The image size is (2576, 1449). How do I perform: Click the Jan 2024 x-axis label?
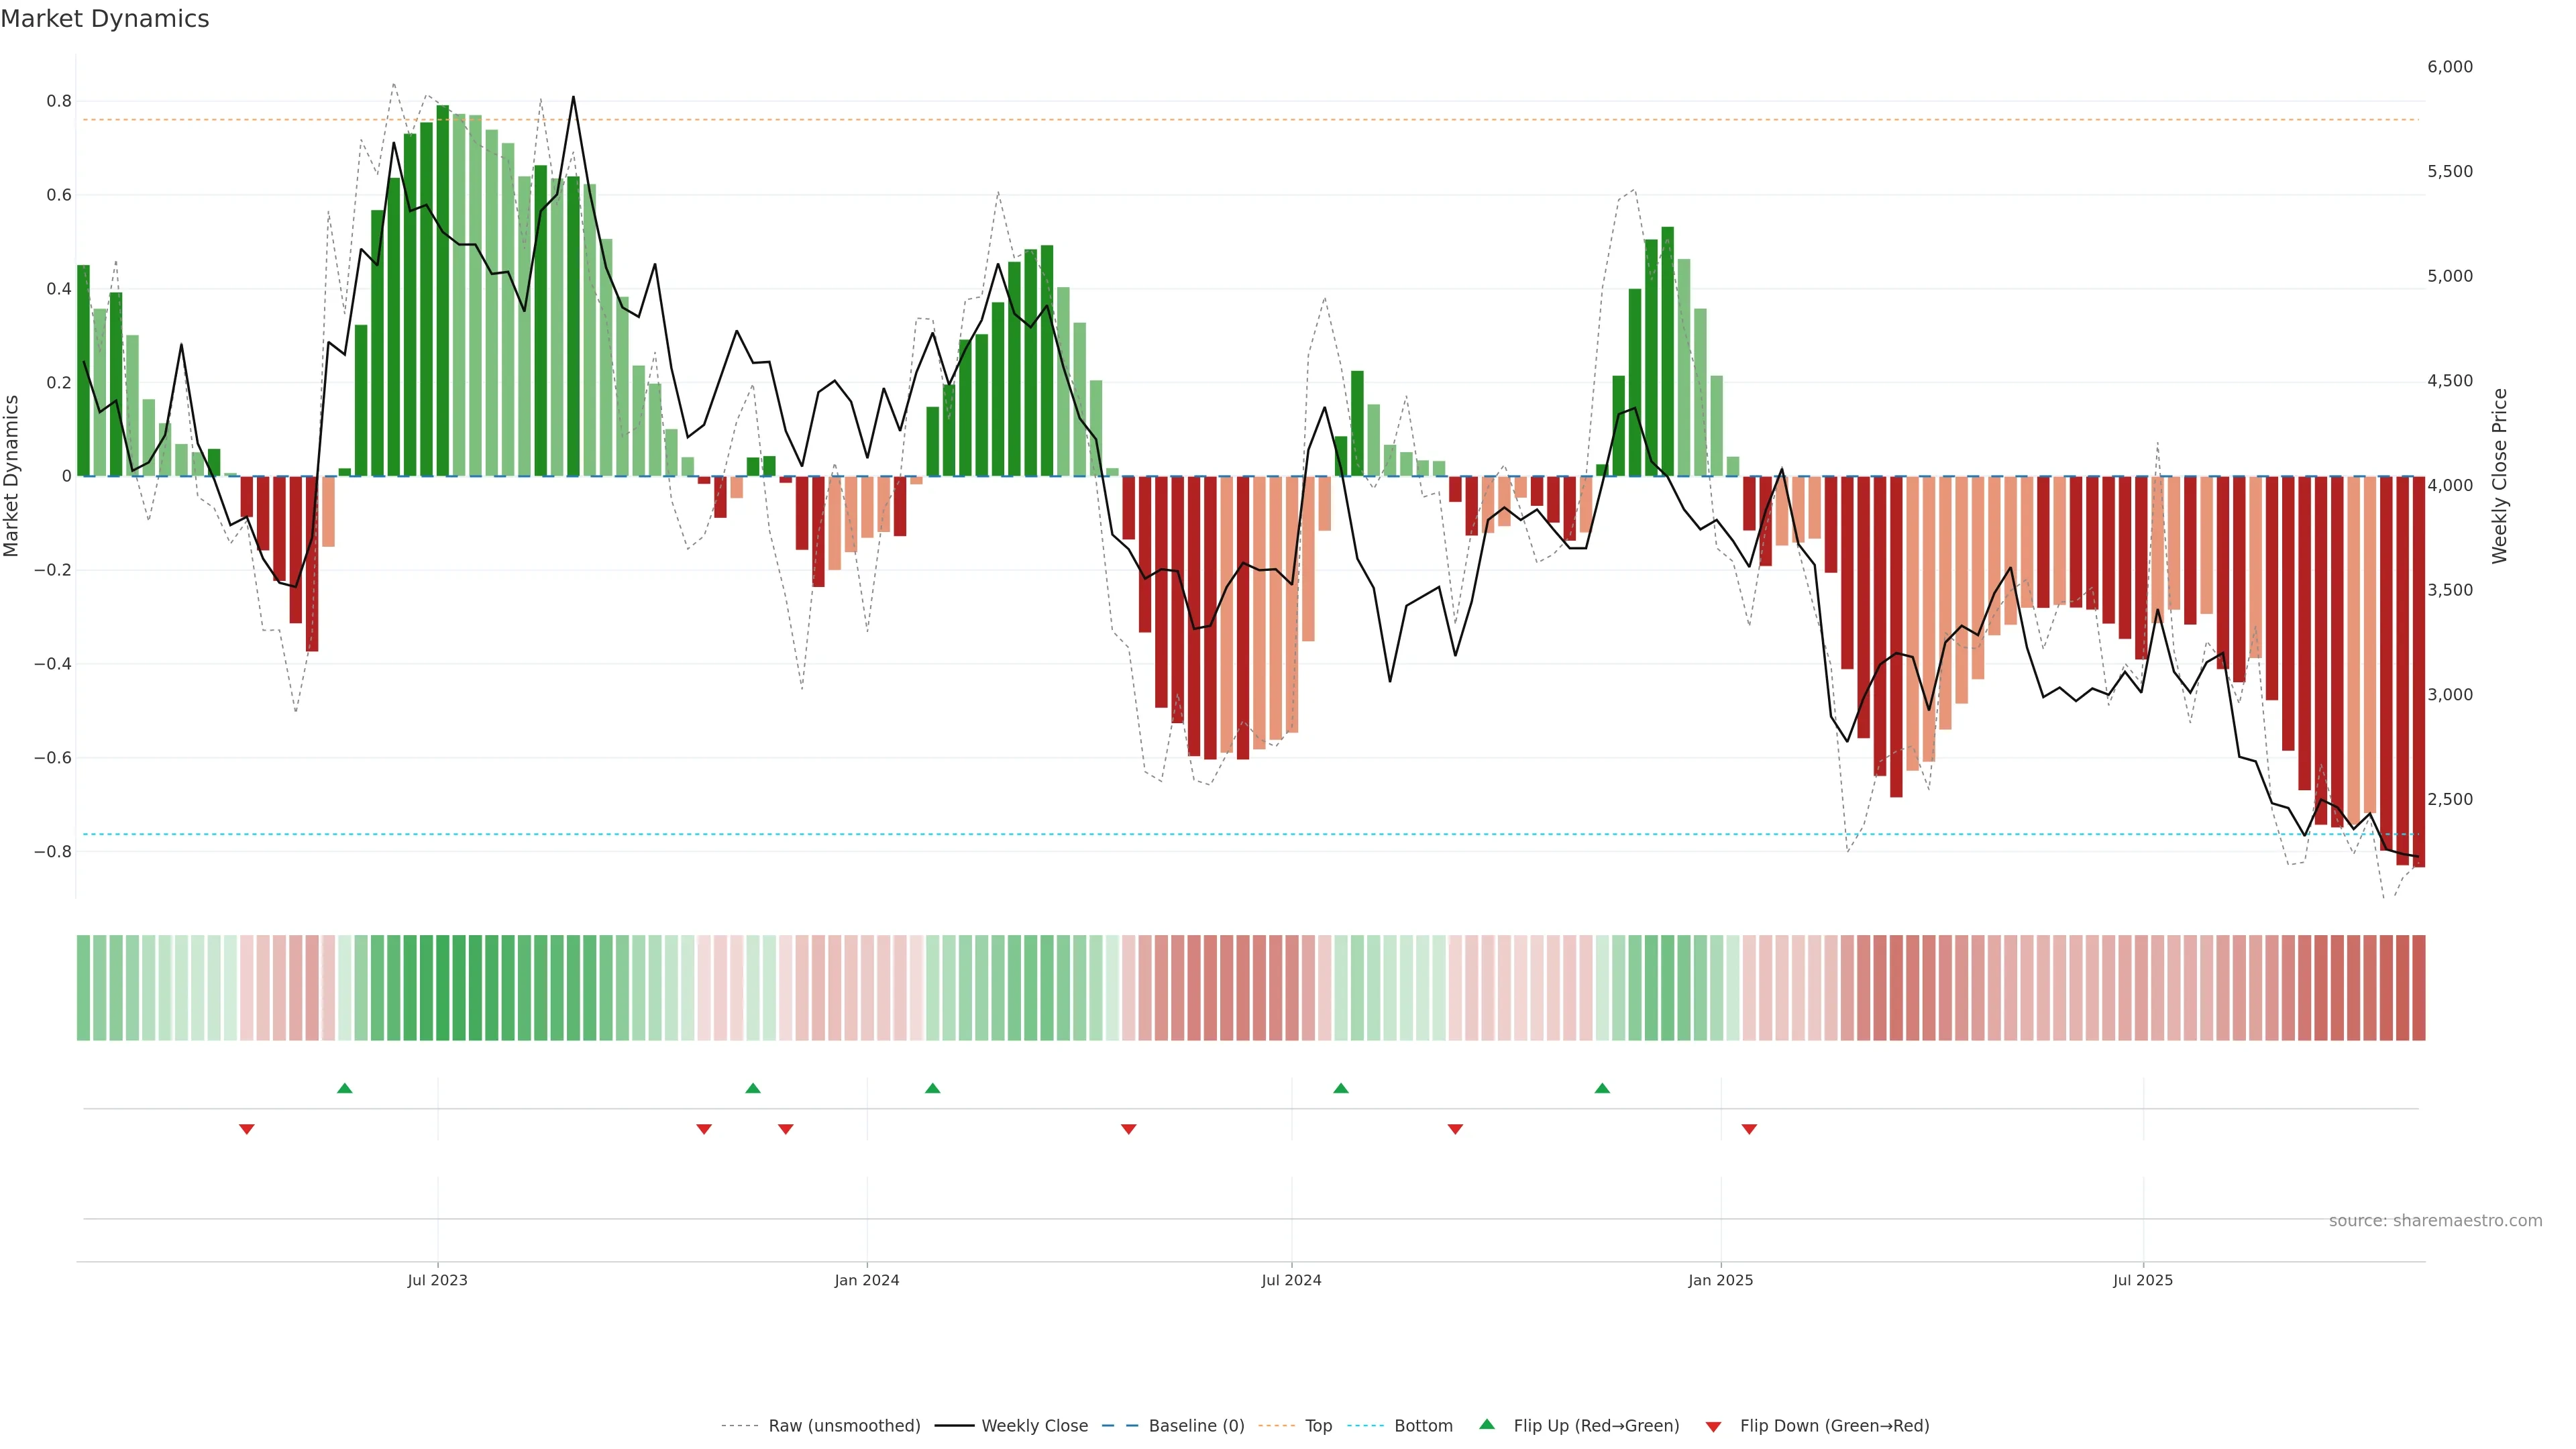tap(867, 1280)
